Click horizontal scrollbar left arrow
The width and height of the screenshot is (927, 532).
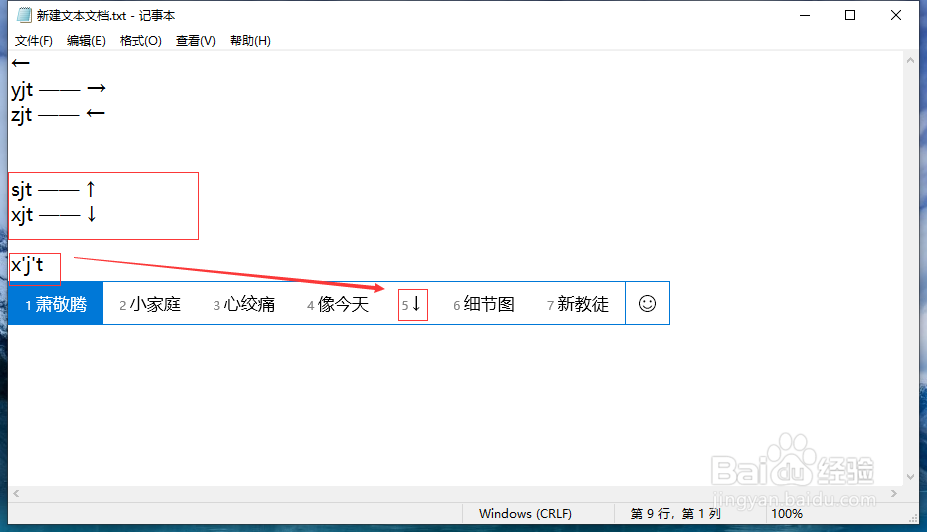pyautogui.click(x=16, y=493)
